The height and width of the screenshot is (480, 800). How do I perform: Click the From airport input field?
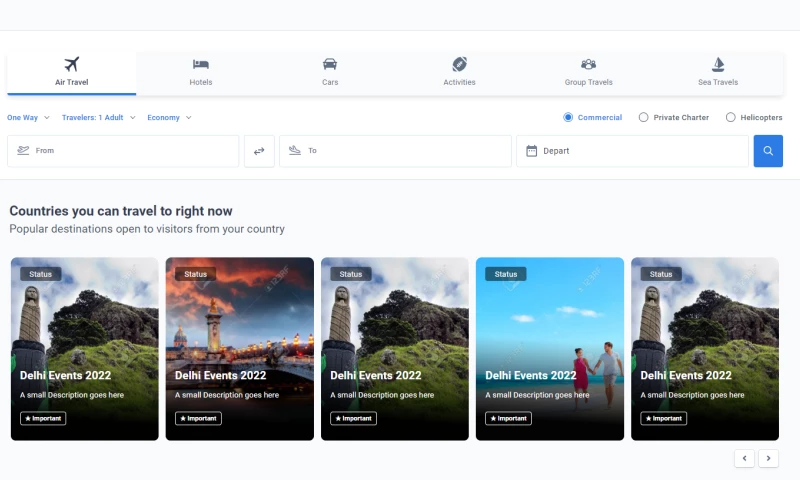[x=123, y=151]
